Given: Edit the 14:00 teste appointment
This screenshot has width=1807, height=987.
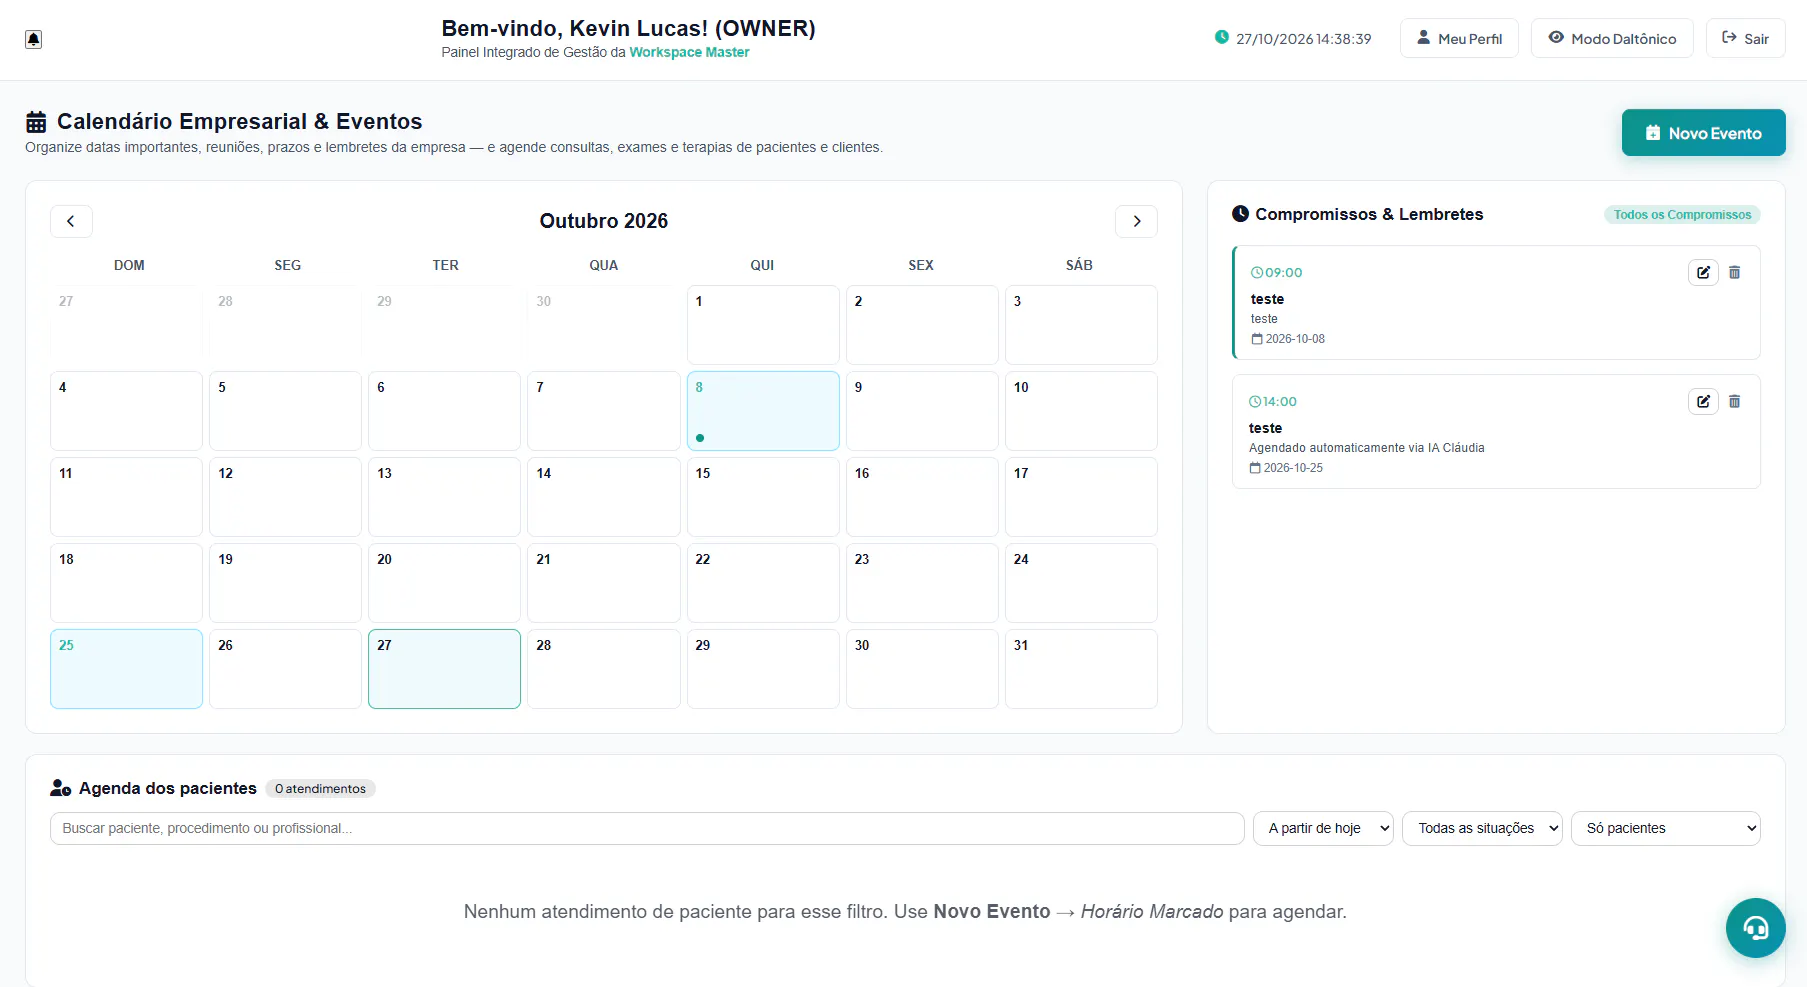Looking at the screenshot, I should coord(1703,401).
